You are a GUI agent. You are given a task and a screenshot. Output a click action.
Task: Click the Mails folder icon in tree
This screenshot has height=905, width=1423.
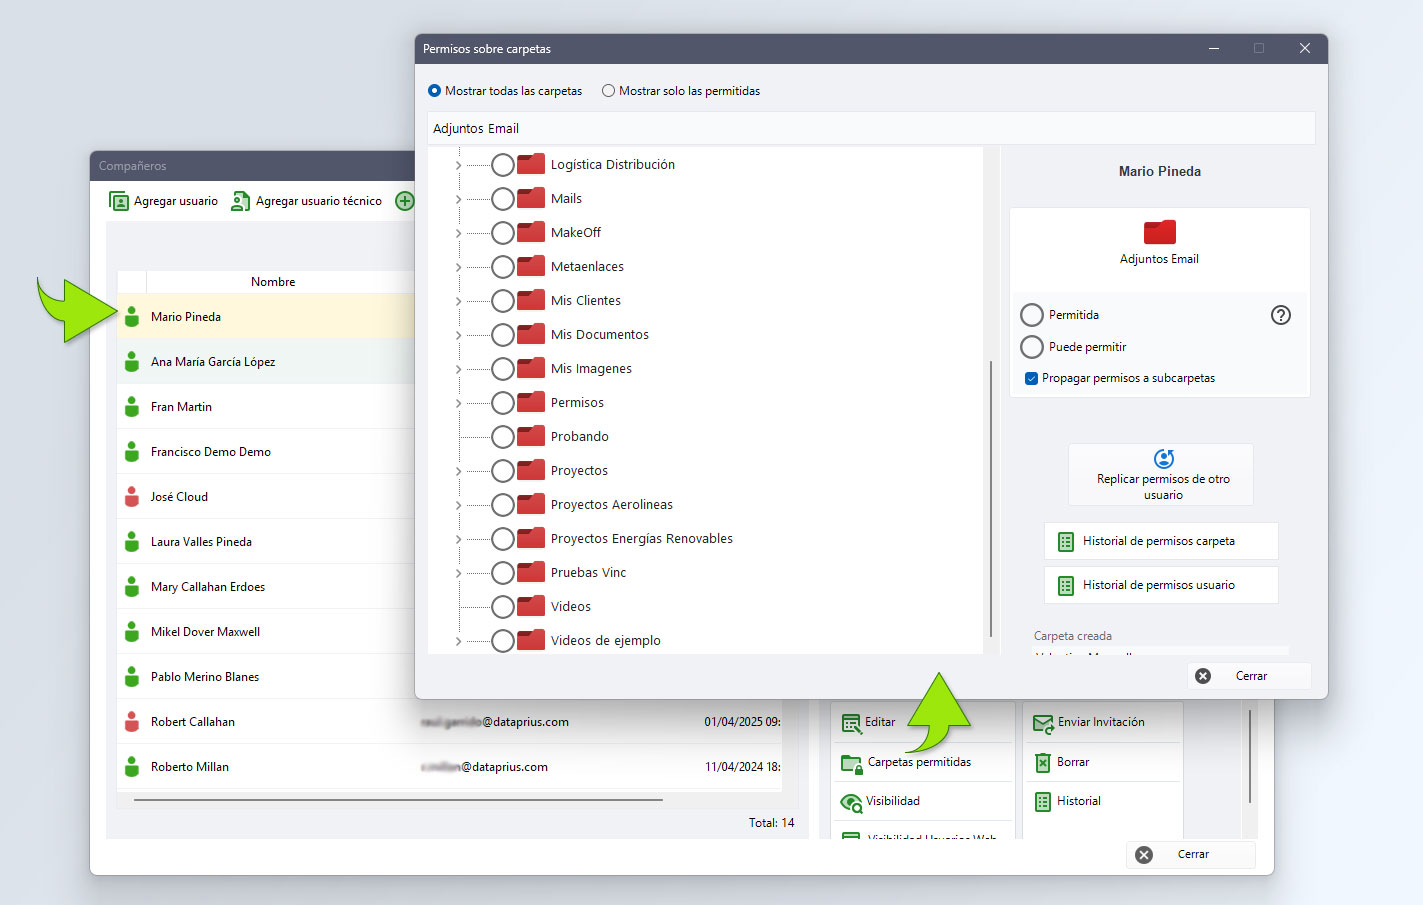[531, 198]
